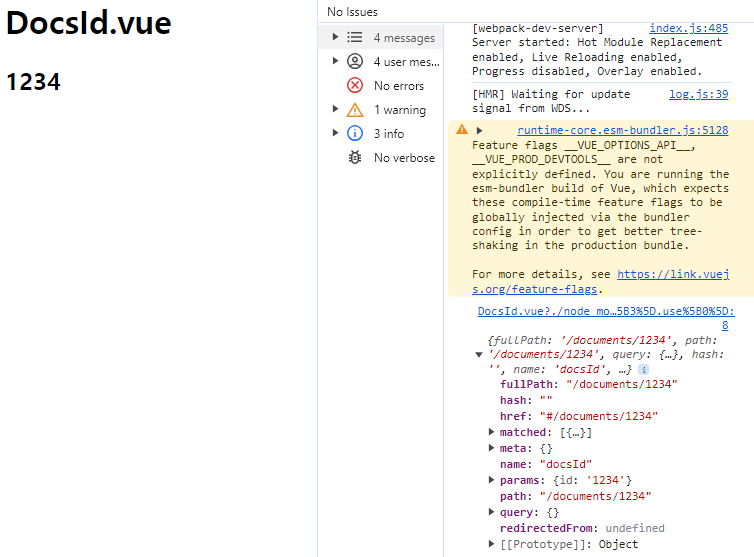Screen dimensions: 754x557
Task: Open runtime-core.esm-bundler.js:5128 source link
Action: (x=623, y=130)
